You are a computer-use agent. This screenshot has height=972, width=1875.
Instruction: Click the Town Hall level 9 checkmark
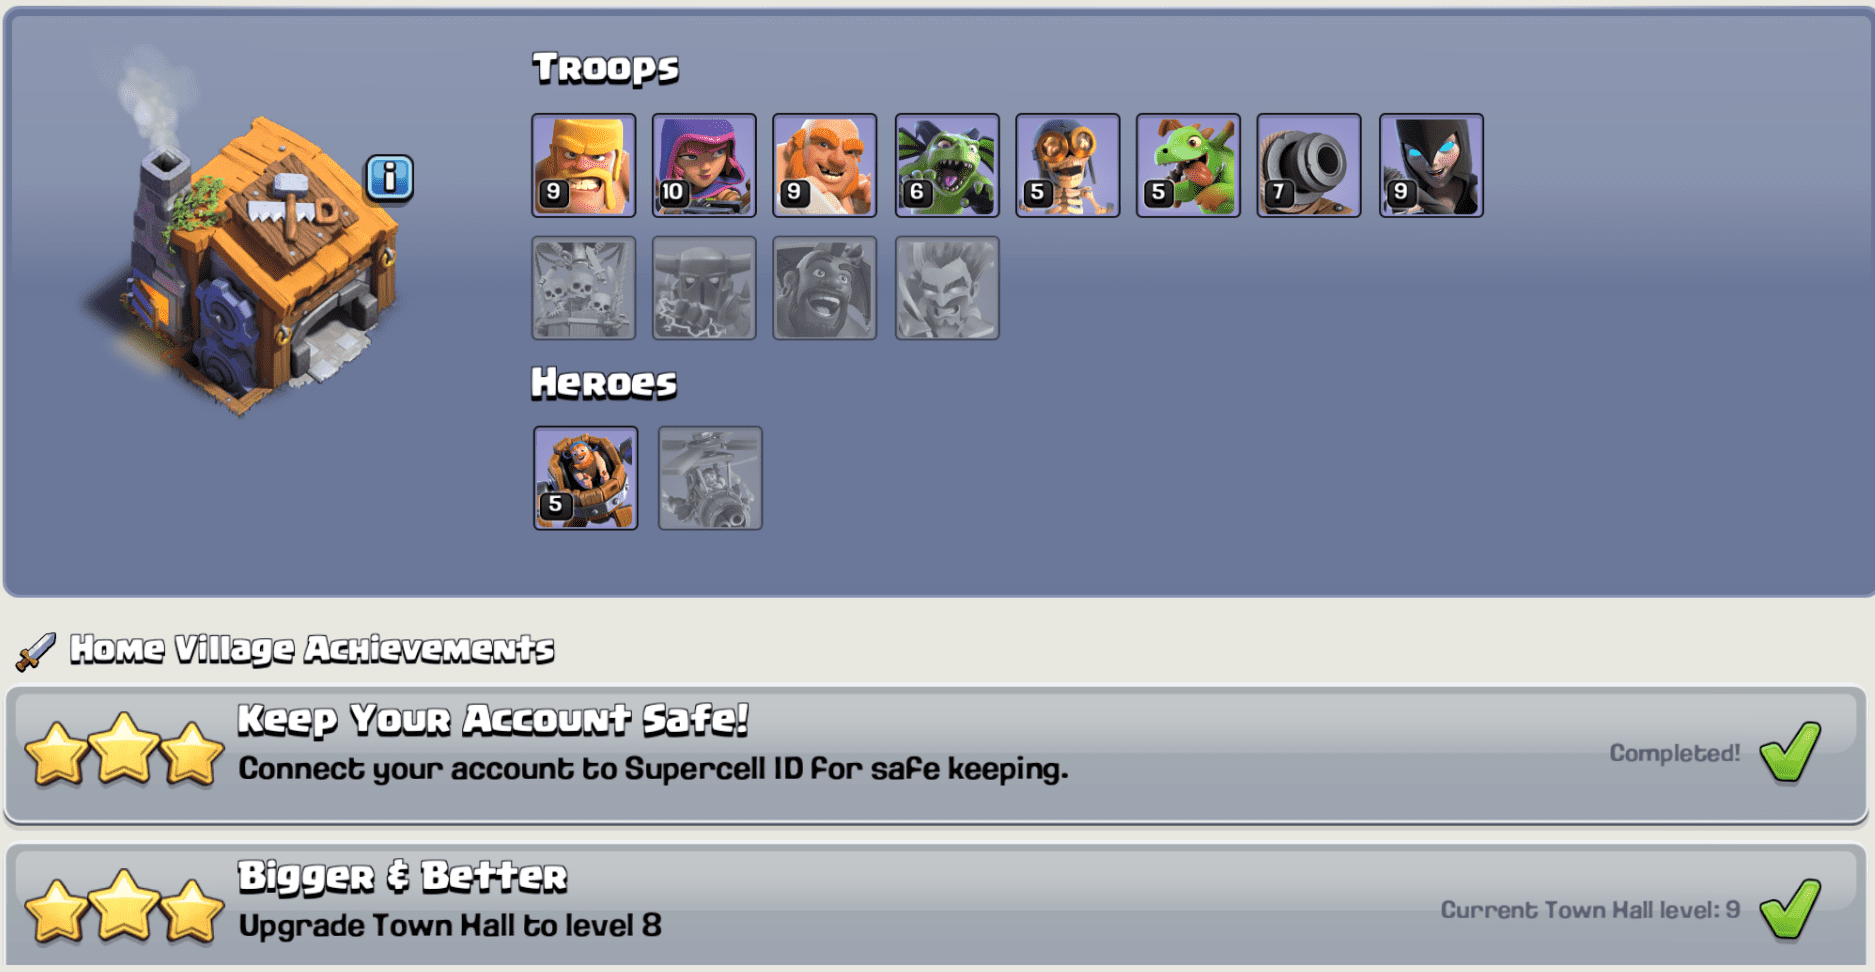tap(1790, 909)
